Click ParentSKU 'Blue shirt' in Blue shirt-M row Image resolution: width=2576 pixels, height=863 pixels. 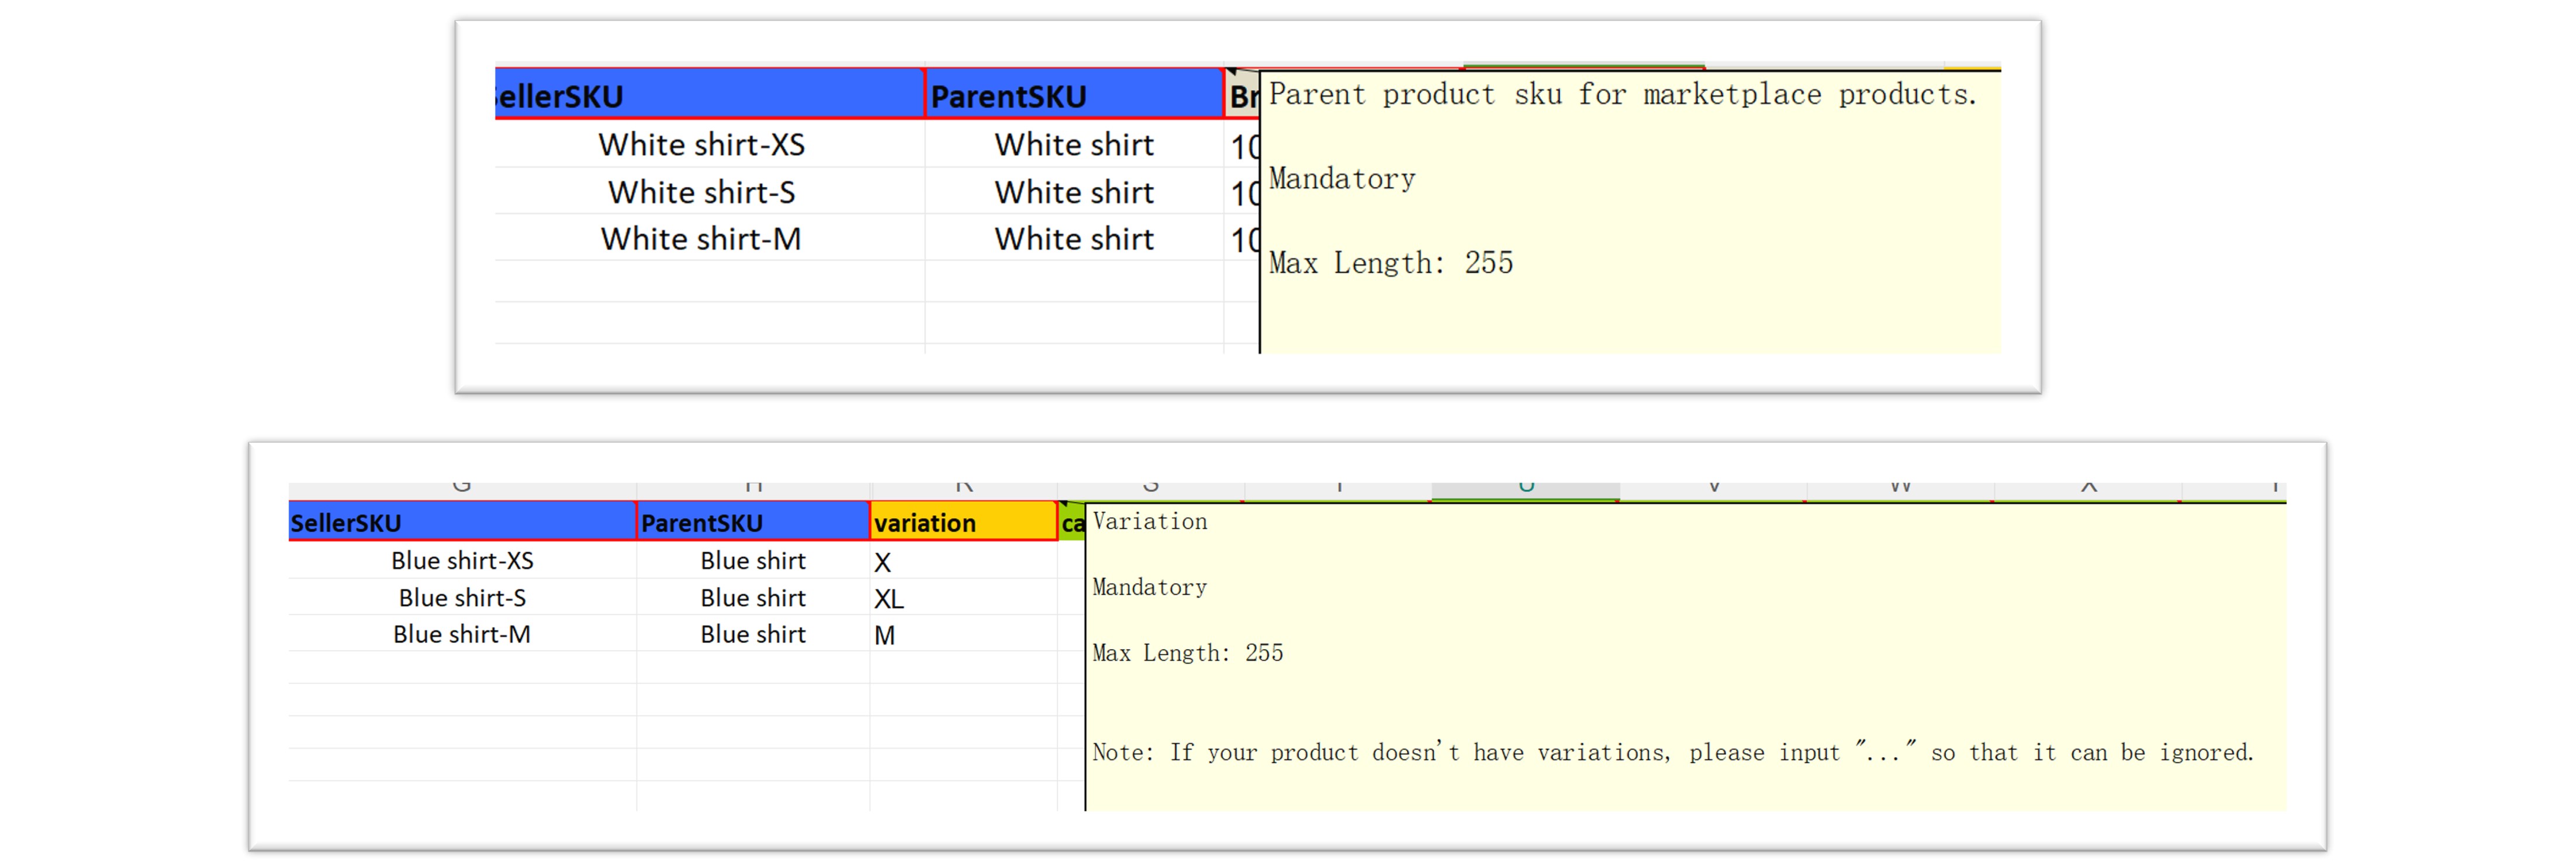click(753, 634)
